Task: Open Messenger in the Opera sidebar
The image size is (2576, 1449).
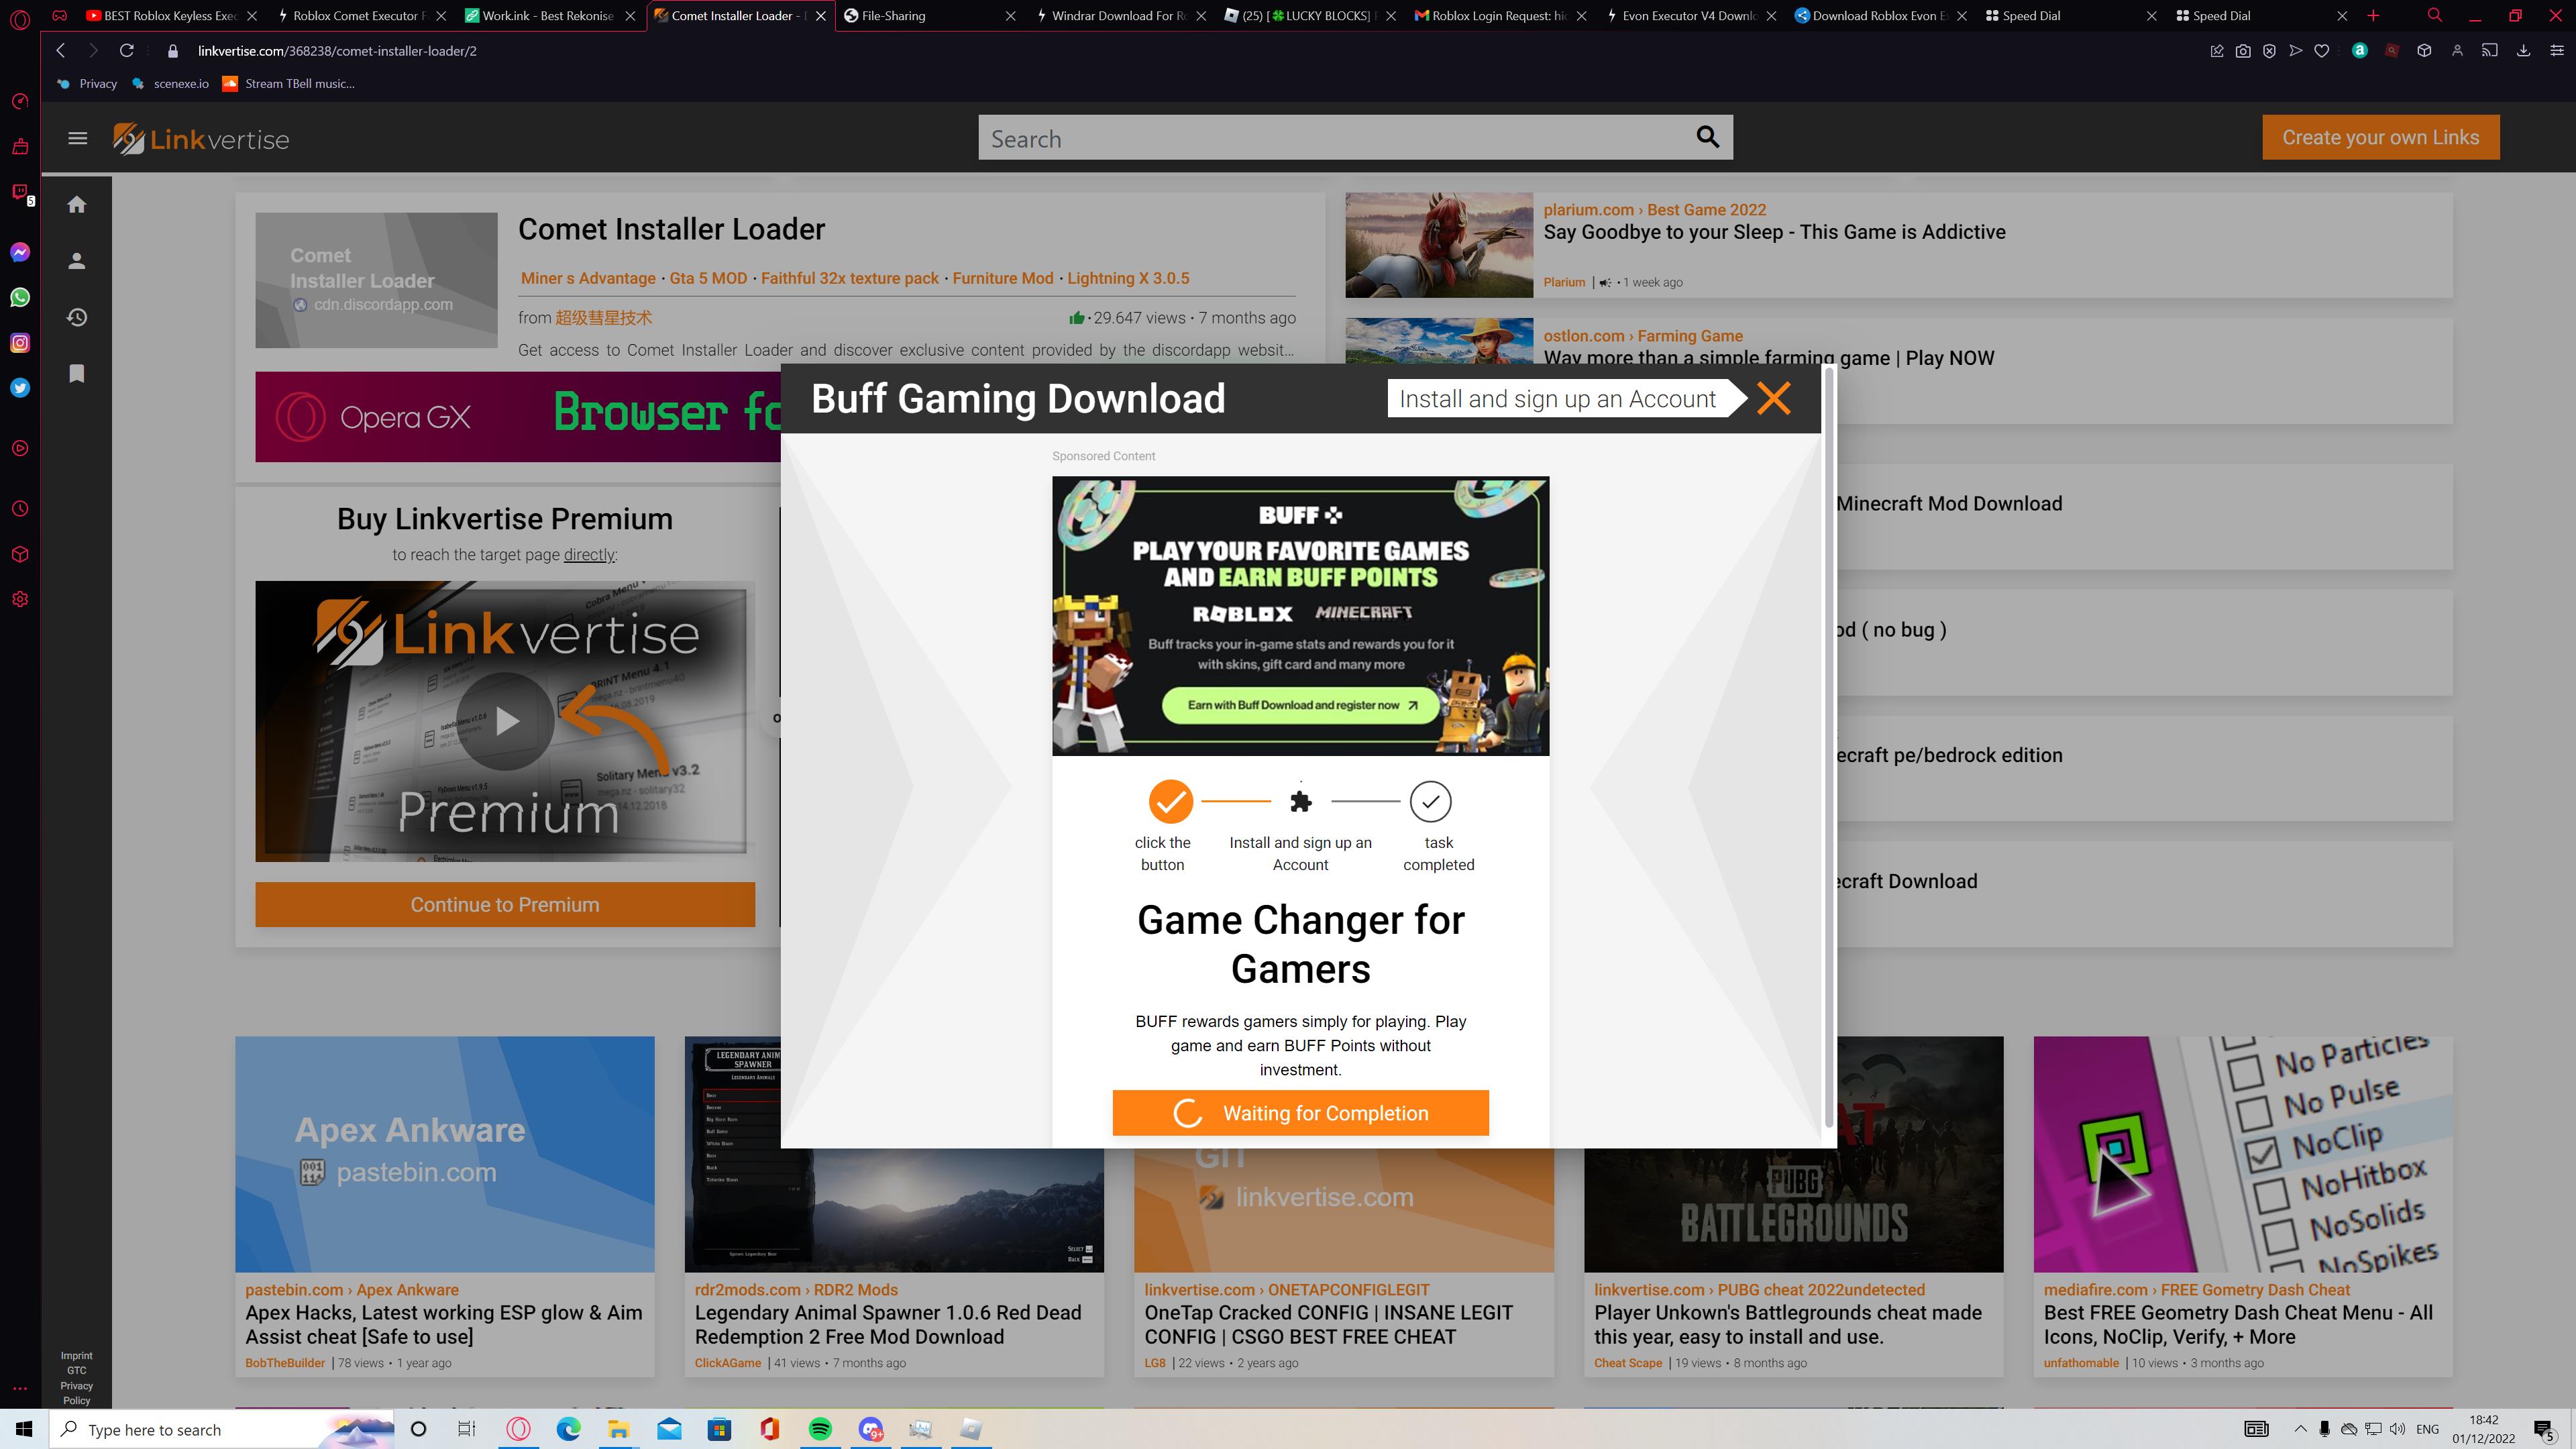Action: 20,252
